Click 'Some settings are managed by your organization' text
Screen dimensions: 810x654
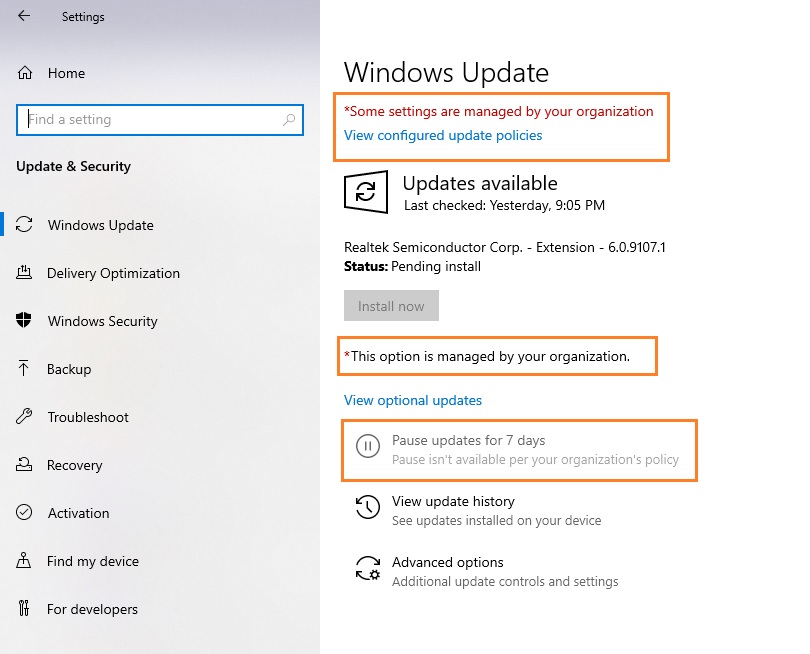[499, 112]
